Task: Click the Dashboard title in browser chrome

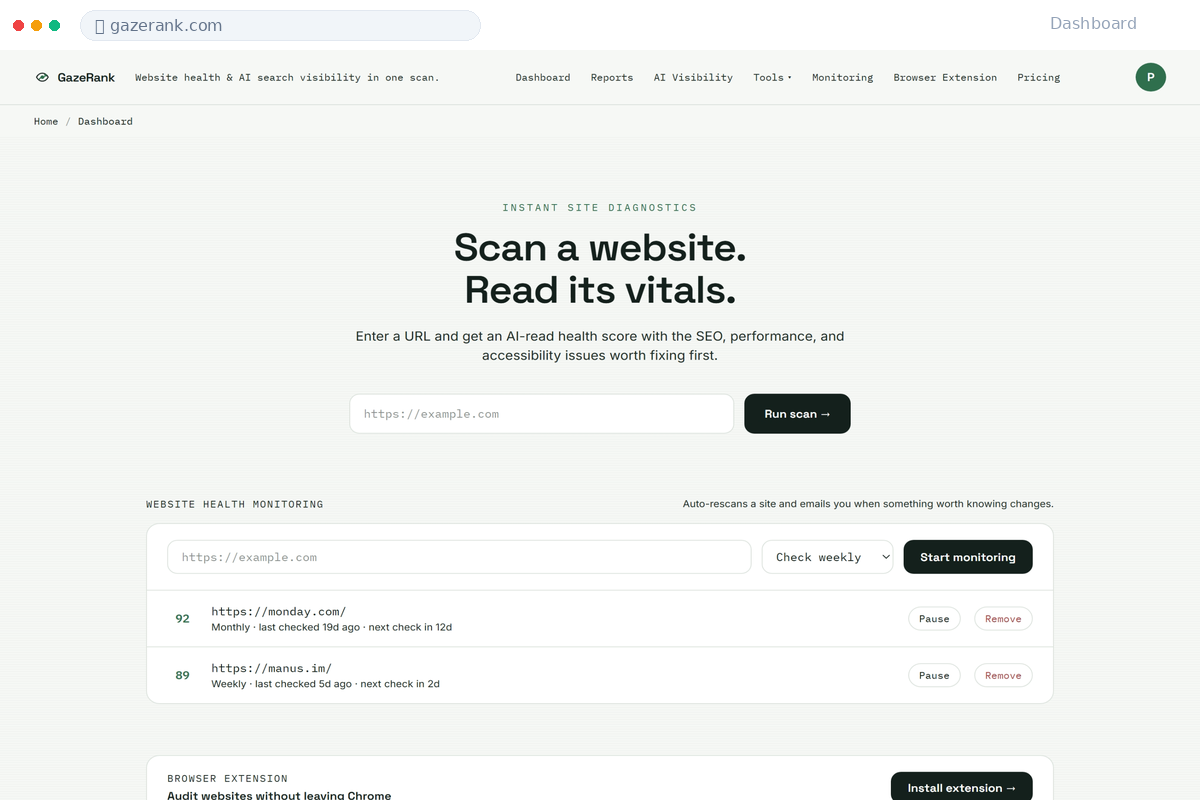Action: pyautogui.click(x=1093, y=24)
